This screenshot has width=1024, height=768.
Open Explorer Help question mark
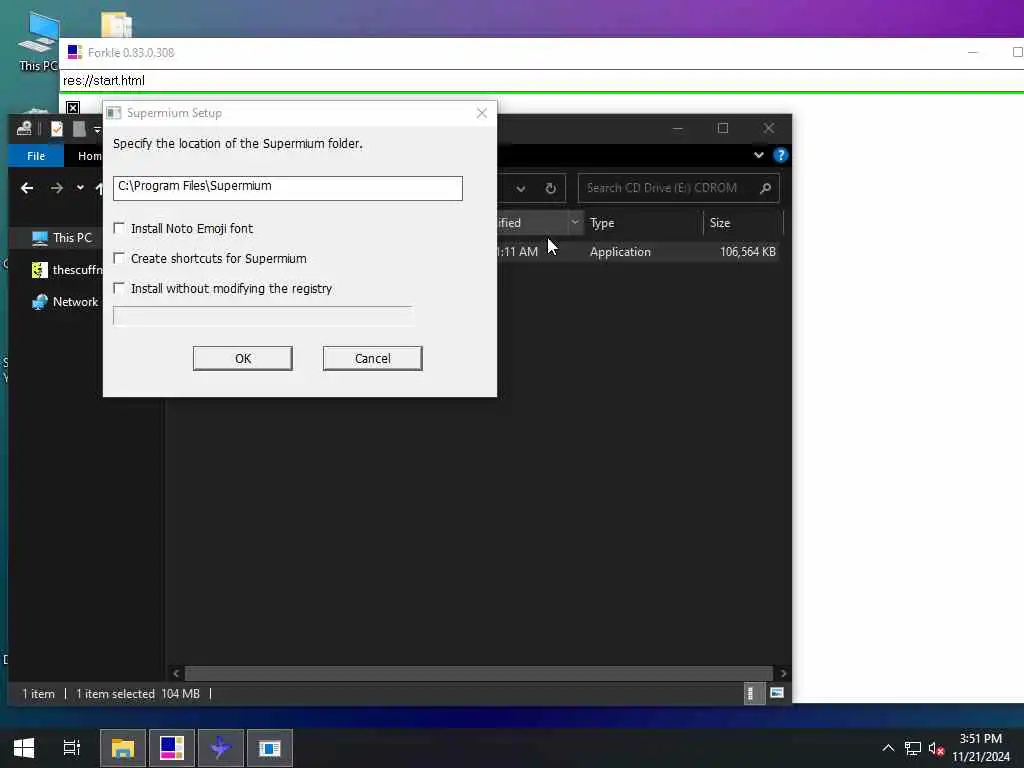point(780,155)
